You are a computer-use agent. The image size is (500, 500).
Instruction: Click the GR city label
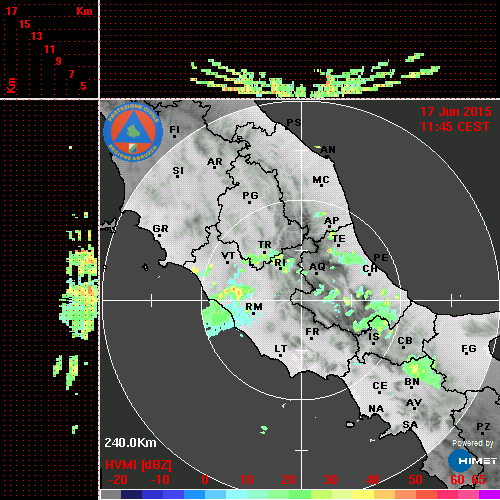[160, 229]
